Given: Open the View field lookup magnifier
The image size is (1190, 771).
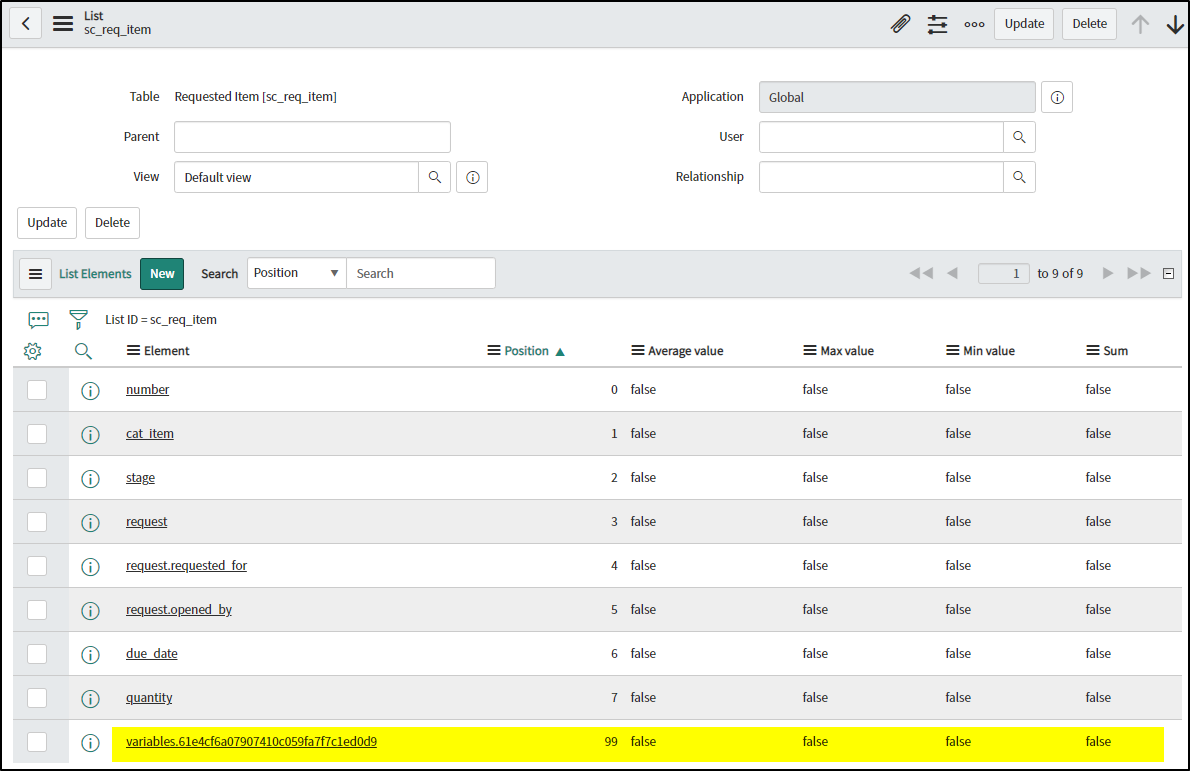Looking at the screenshot, I should 434,177.
